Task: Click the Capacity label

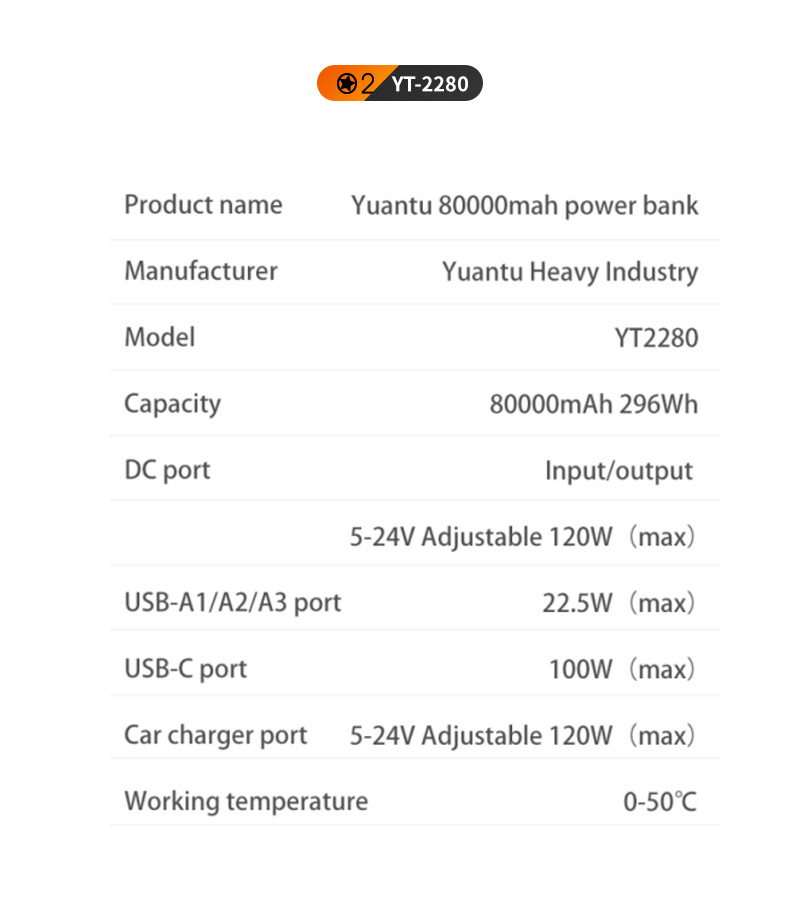Action: (172, 404)
